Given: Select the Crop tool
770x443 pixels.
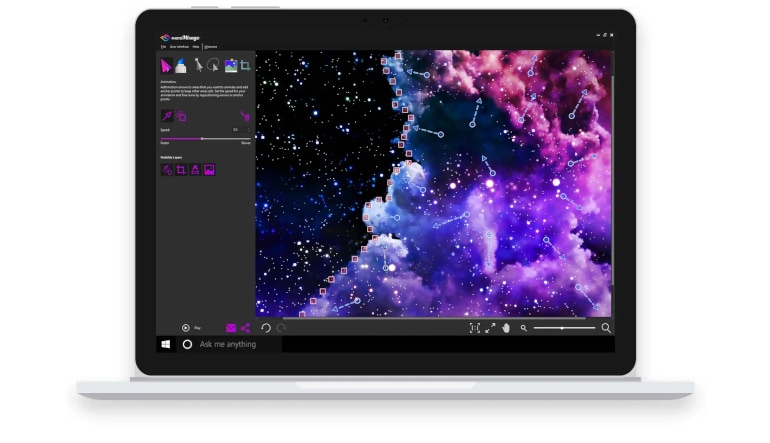Looking at the screenshot, I should click(245, 65).
